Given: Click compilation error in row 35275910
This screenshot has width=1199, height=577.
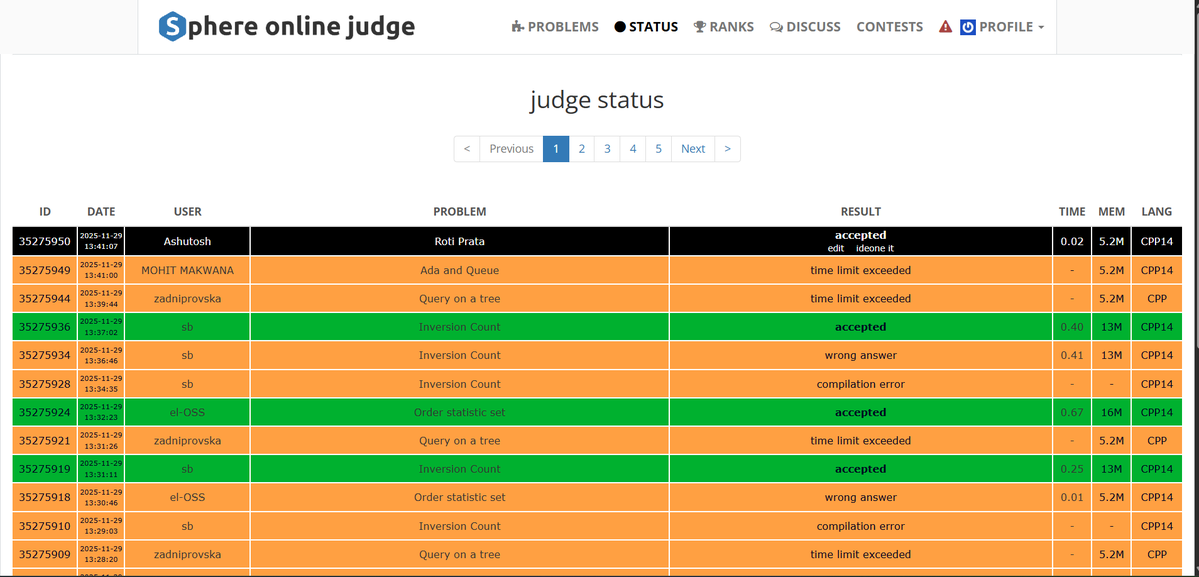Looking at the screenshot, I should [x=860, y=526].
